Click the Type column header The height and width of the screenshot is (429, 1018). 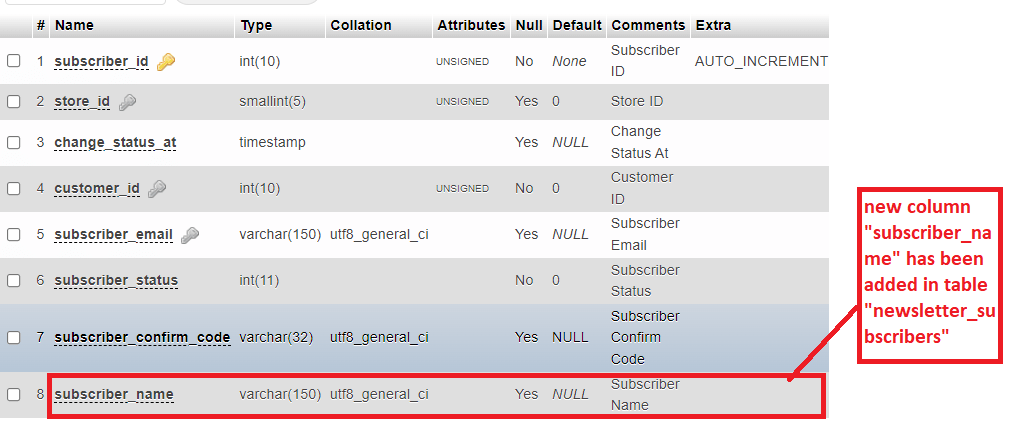pos(256,25)
